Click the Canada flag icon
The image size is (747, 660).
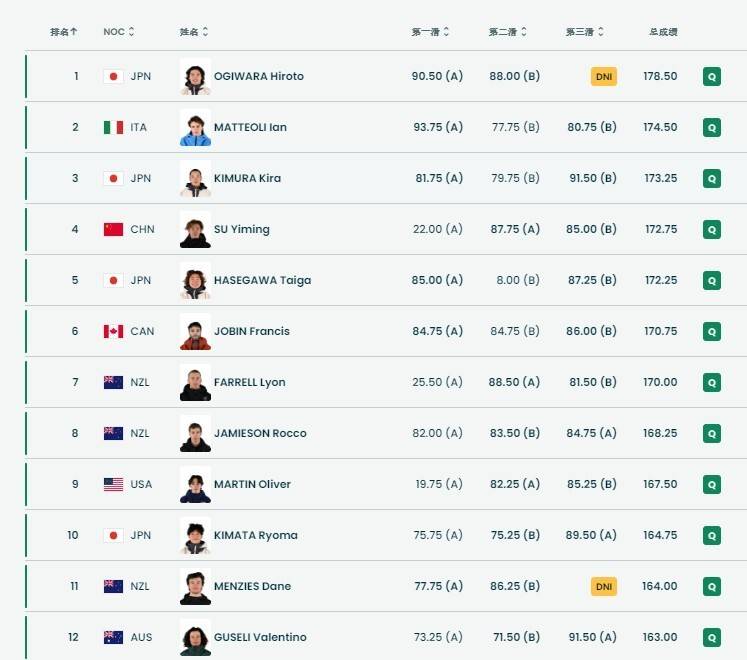click(113, 331)
